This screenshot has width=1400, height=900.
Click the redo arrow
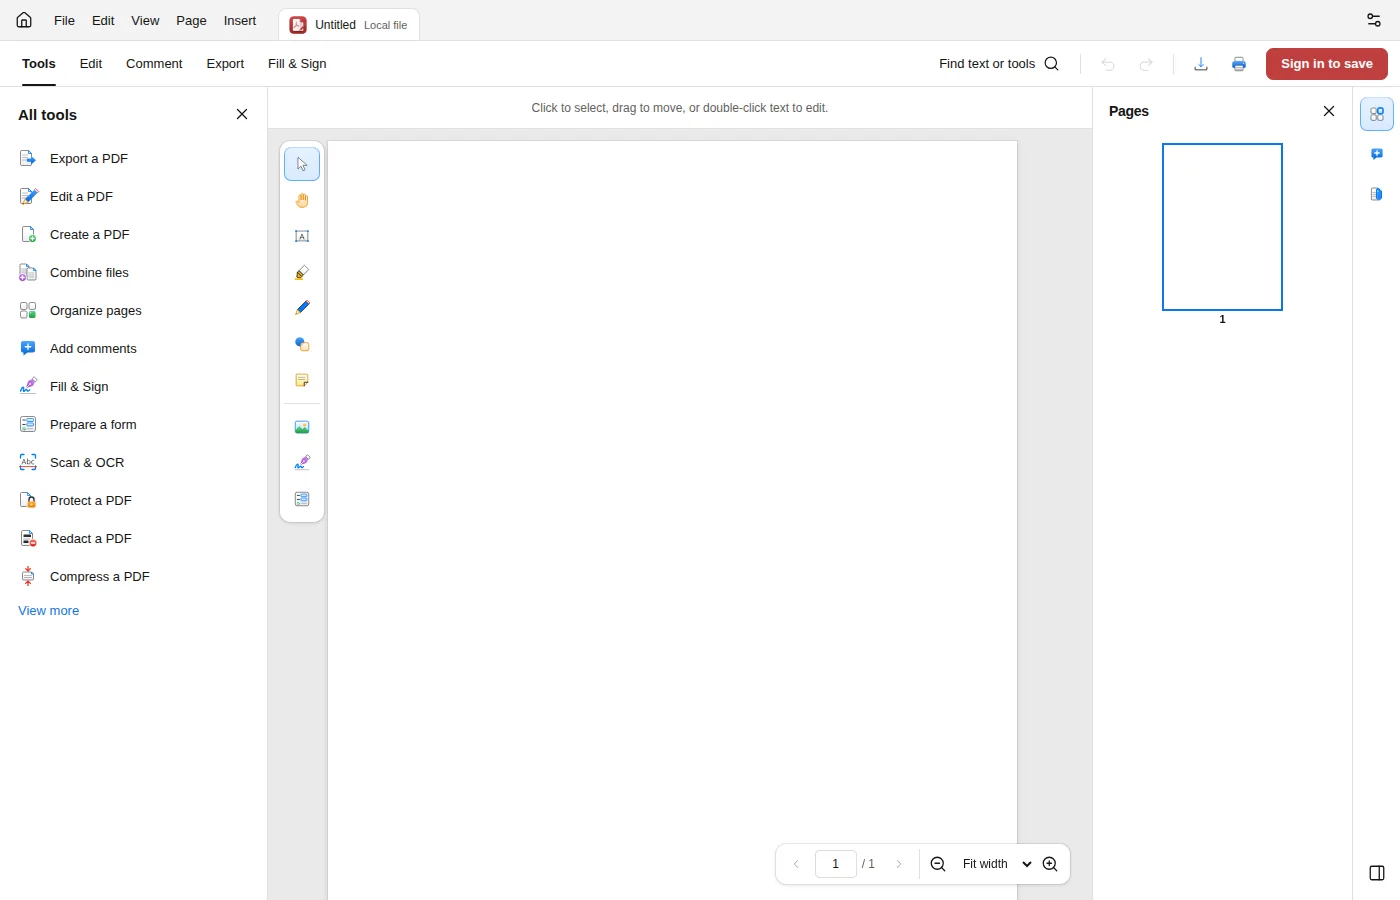point(1146,64)
